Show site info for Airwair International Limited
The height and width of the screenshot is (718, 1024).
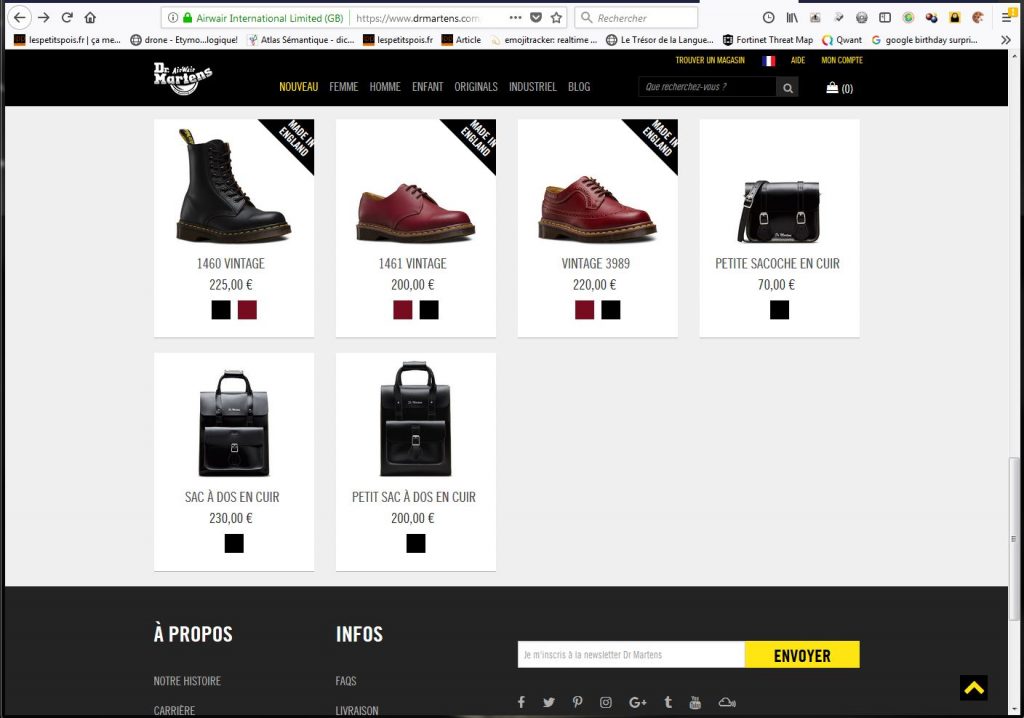(173, 18)
